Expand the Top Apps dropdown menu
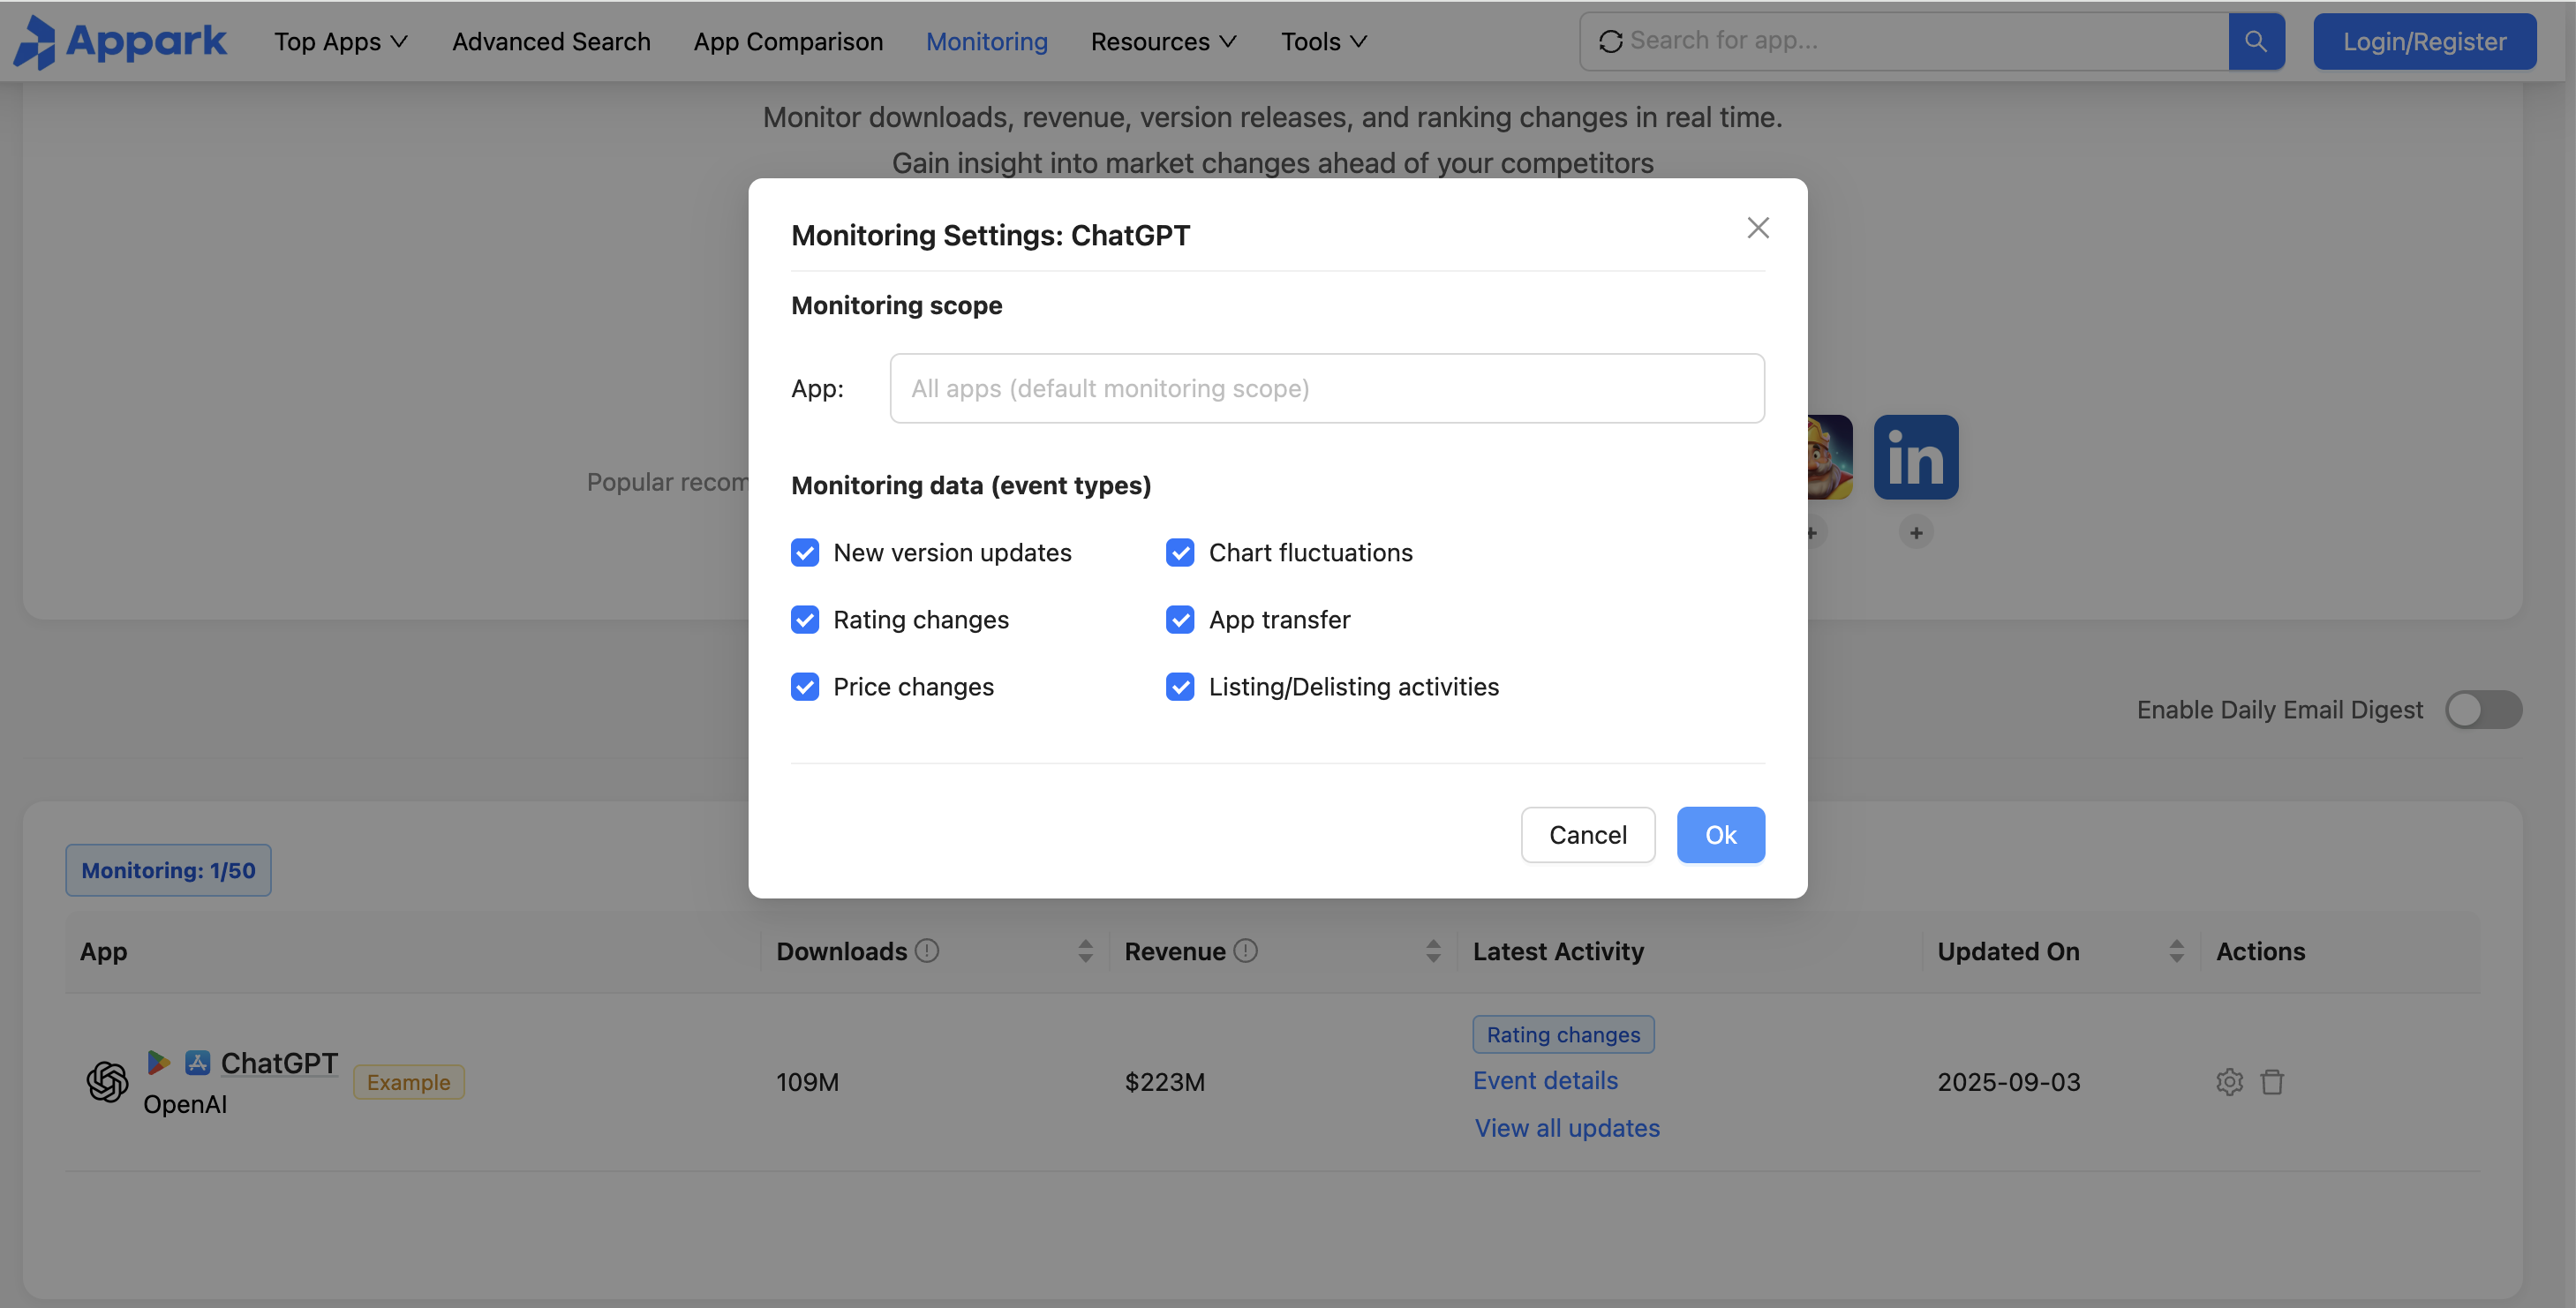2576x1308 pixels. tap(341, 41)
